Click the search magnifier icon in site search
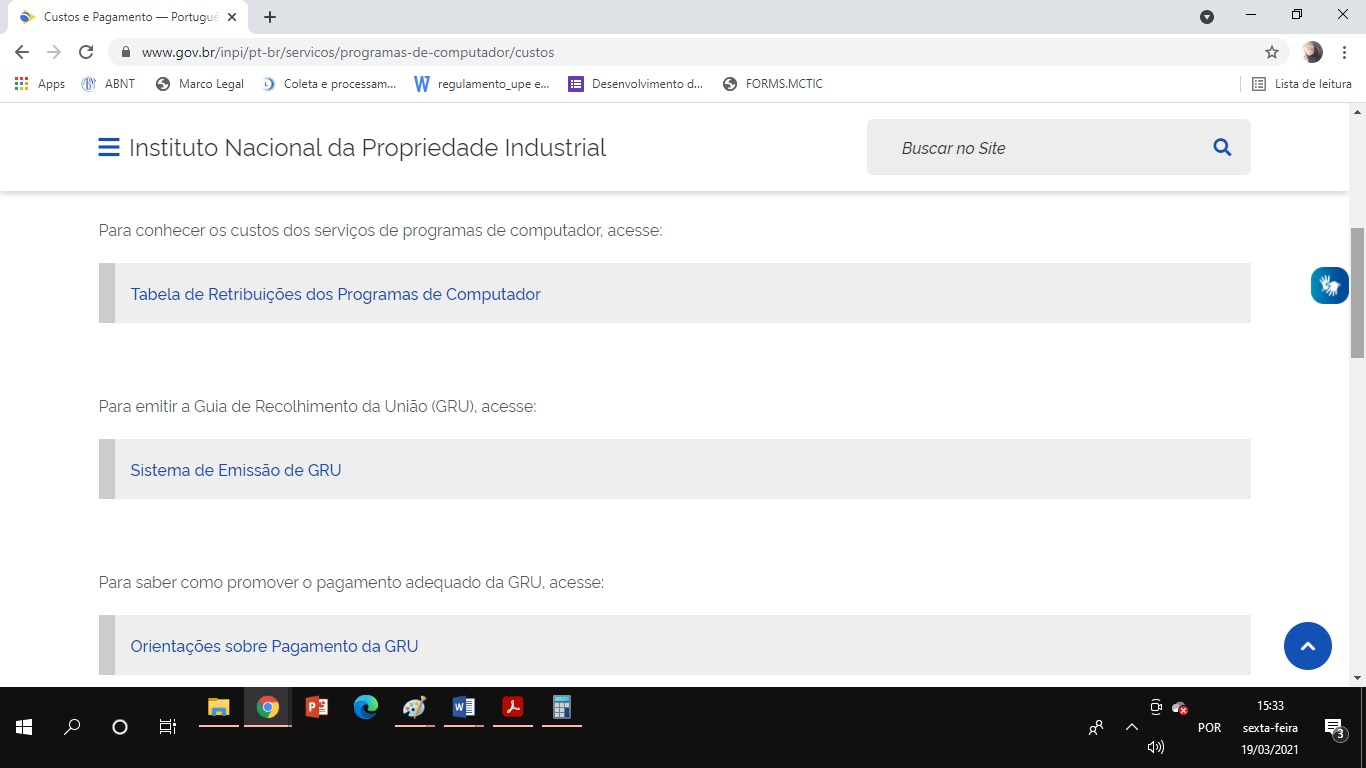 click(x=1222, y=147)
